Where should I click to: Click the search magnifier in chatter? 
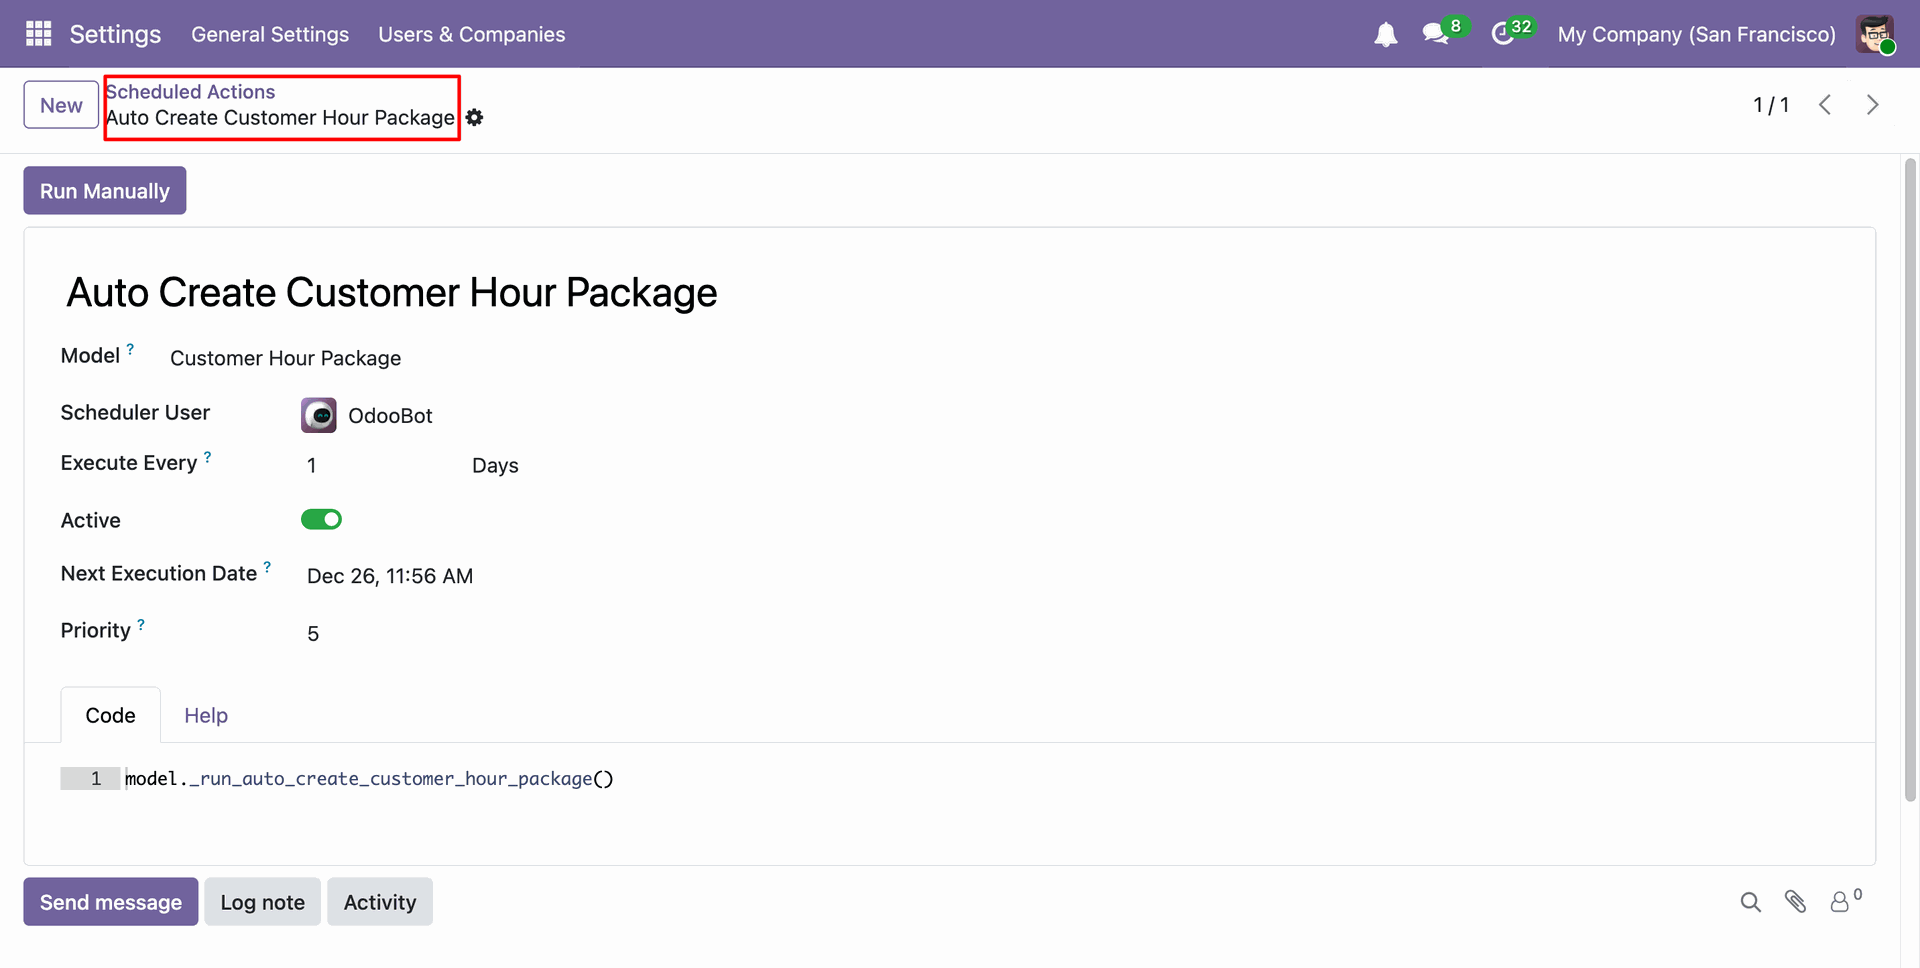[x=1750, y=902]
